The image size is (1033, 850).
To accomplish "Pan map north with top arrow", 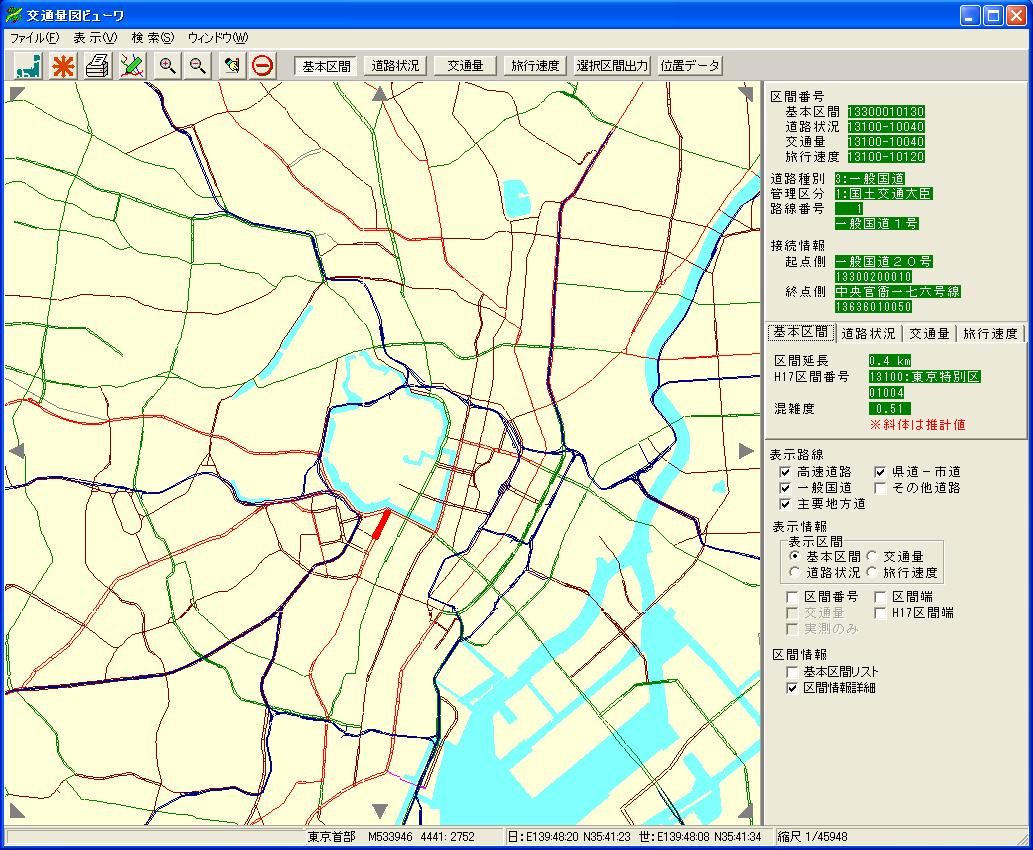I will tap(380, 94).
